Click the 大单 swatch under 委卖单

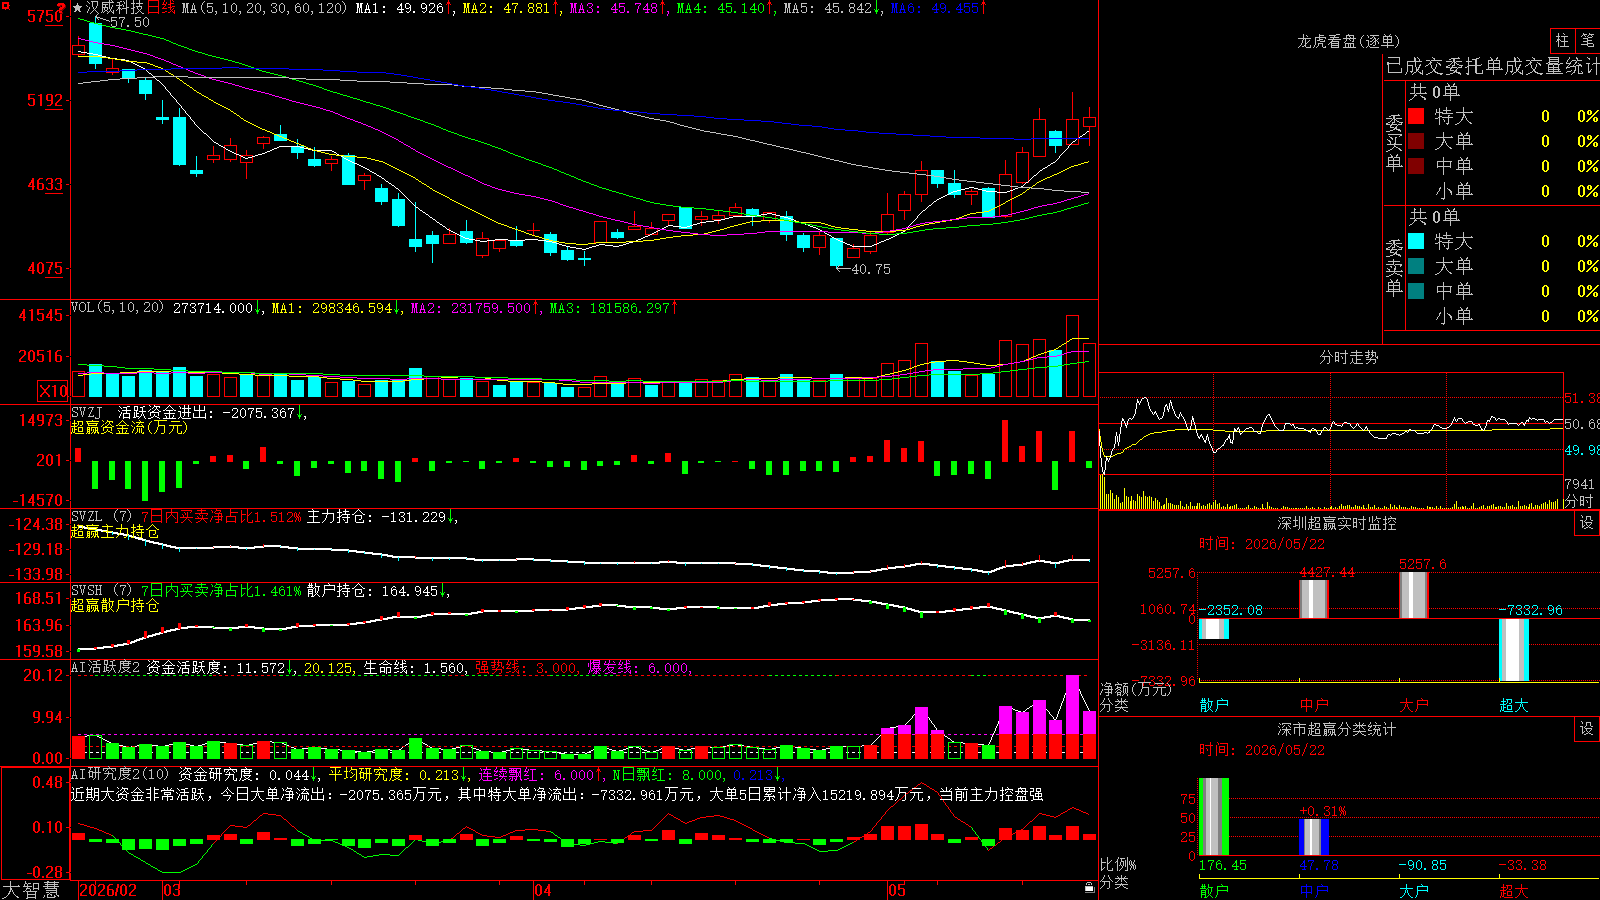(1416, 266)
